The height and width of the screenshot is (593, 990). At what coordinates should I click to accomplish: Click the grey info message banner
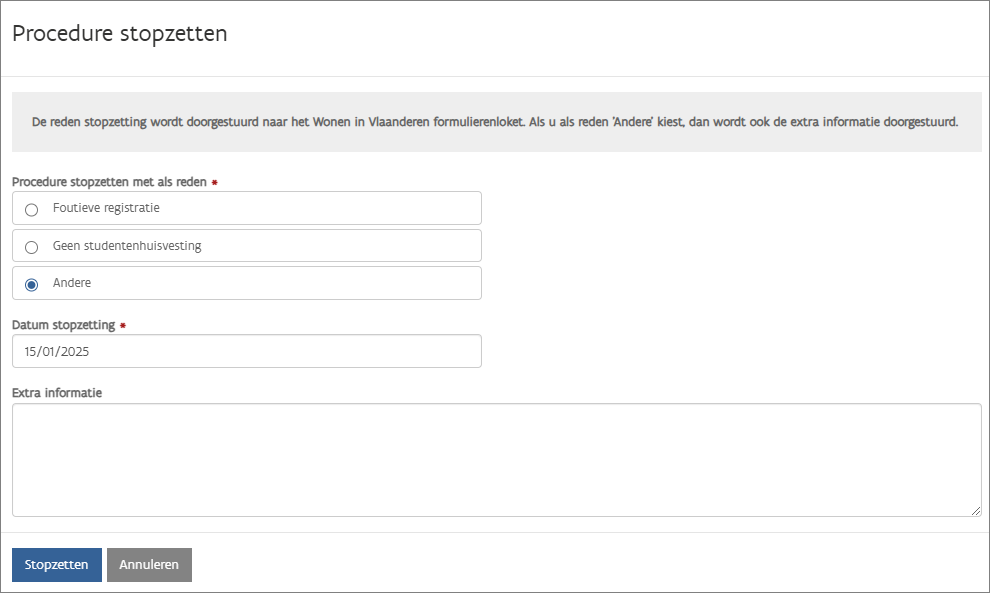click(496, 123)
